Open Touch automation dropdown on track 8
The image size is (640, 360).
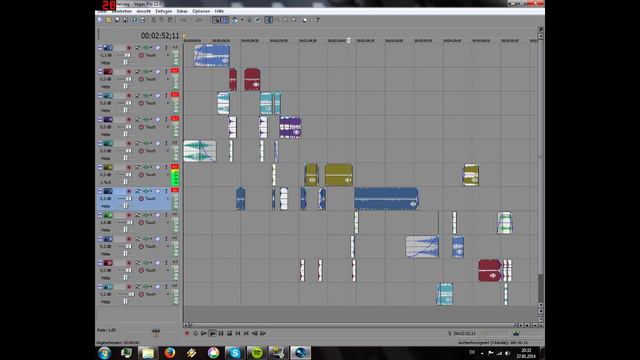pos(168,222)
